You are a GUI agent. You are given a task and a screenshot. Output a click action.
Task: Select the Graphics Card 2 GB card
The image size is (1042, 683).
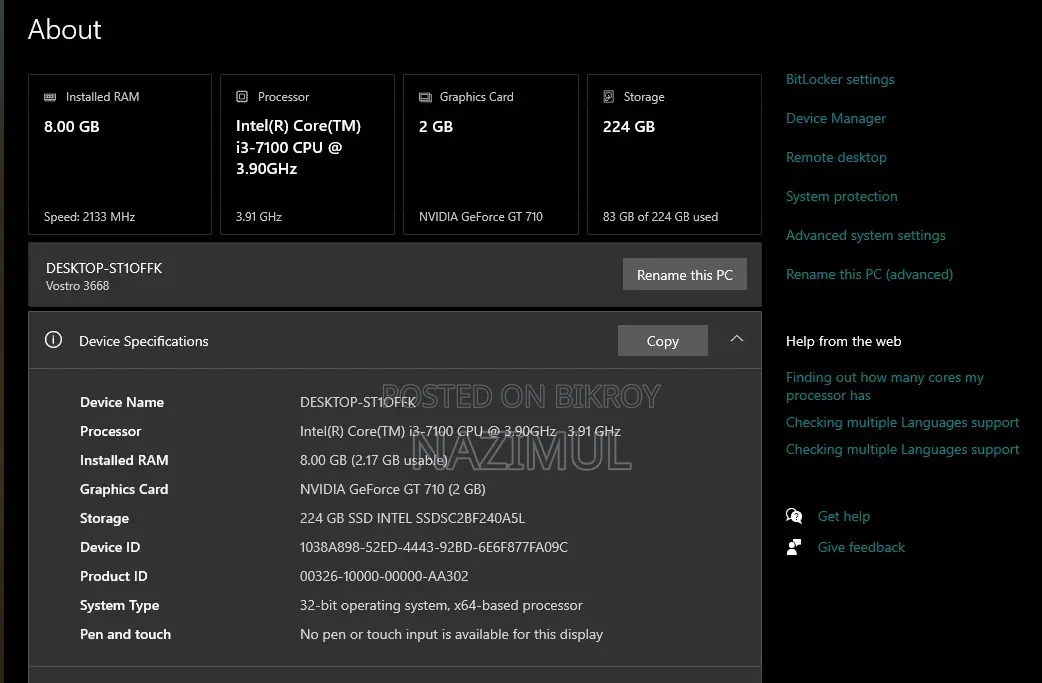coord(491,154)
